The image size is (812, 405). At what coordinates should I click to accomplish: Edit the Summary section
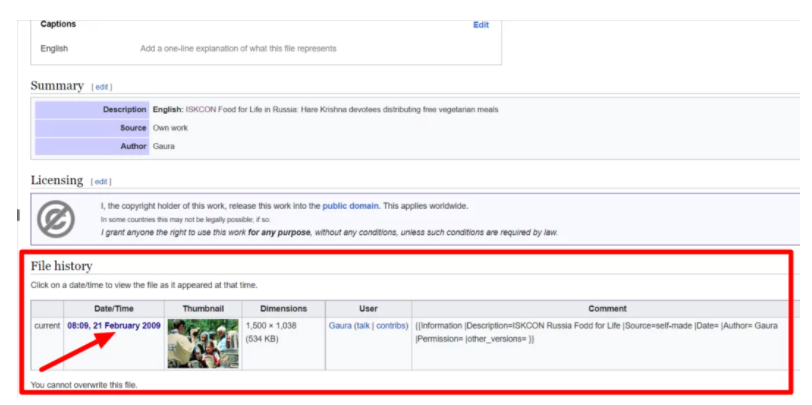click(102, 87)
